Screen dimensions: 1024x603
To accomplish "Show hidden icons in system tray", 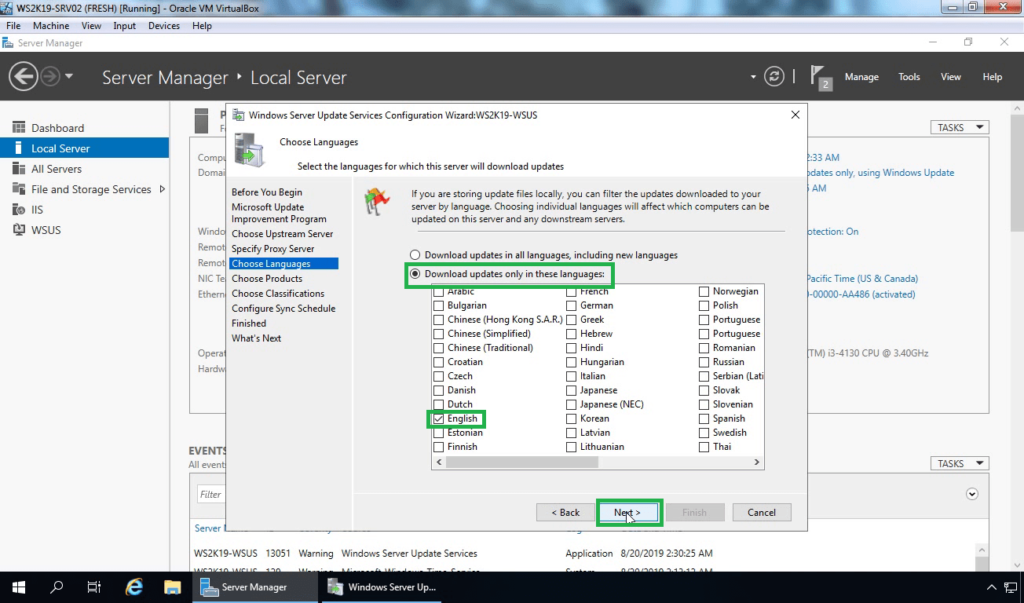I will (991, 587).
